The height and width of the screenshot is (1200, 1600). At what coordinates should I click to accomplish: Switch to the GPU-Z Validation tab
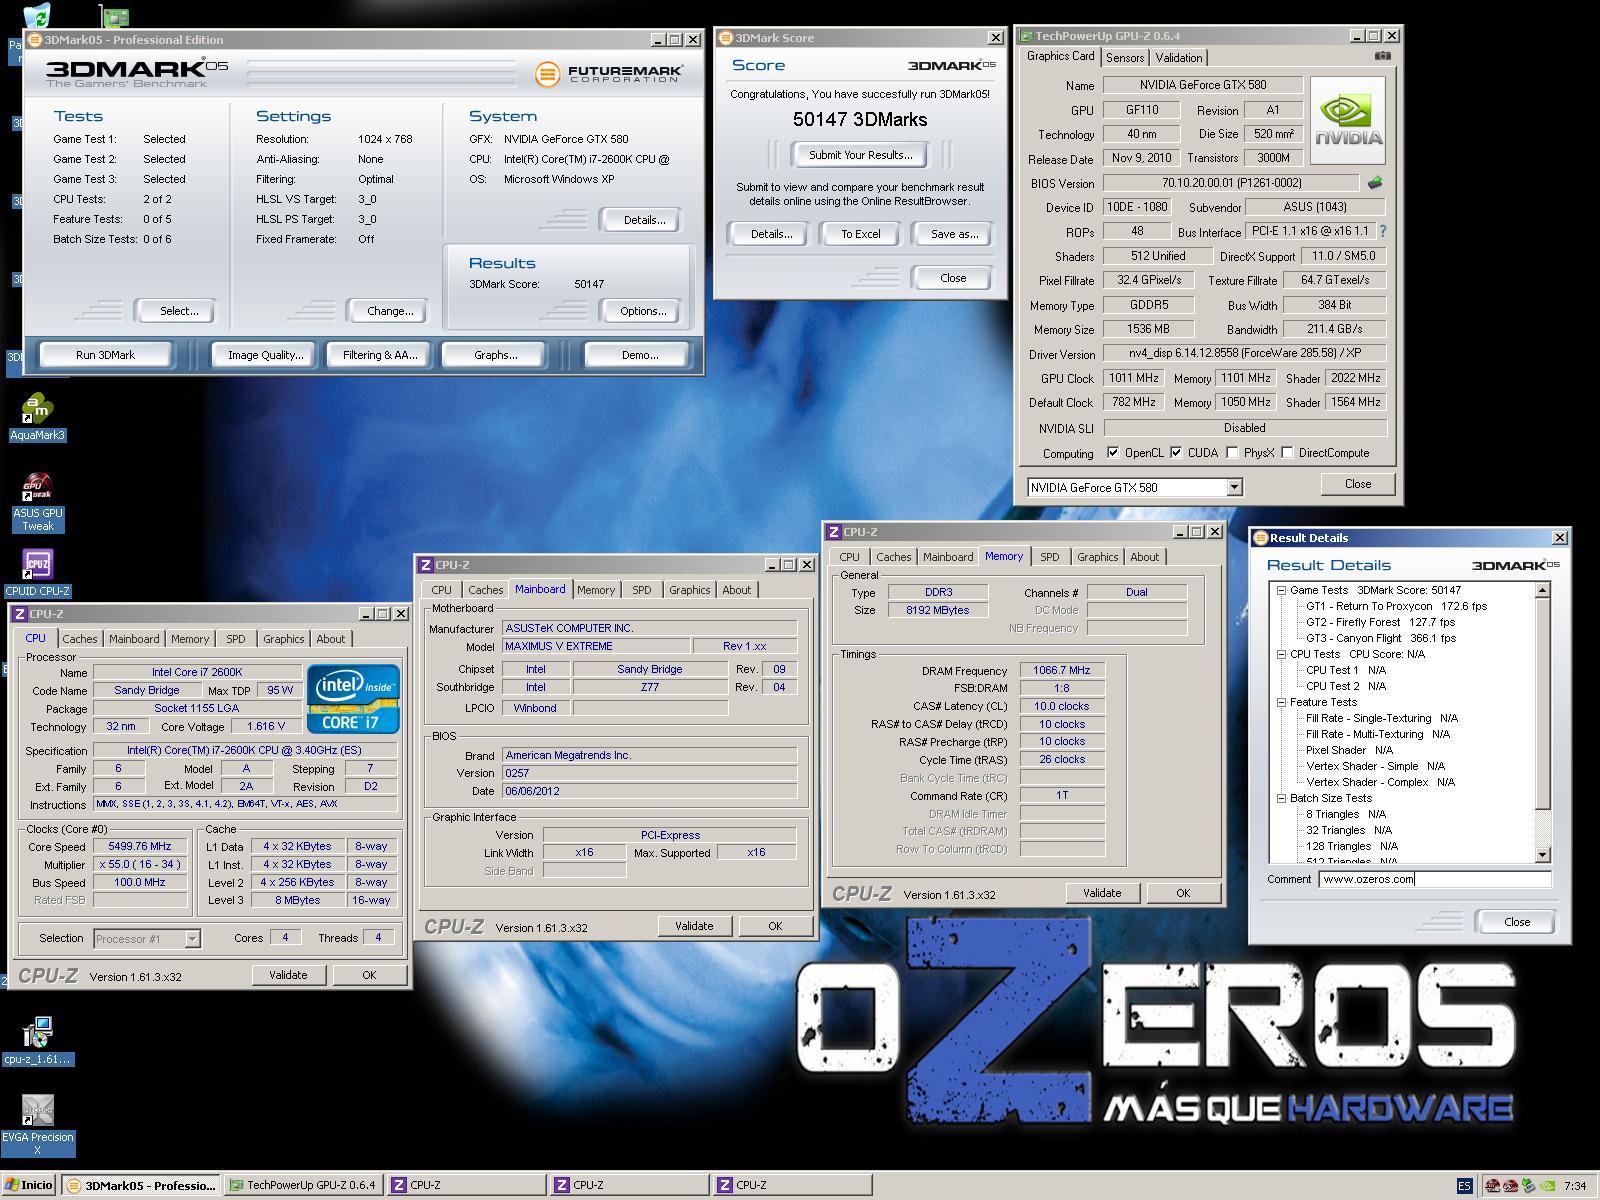pyautogui.click(x=1179, y=58)
